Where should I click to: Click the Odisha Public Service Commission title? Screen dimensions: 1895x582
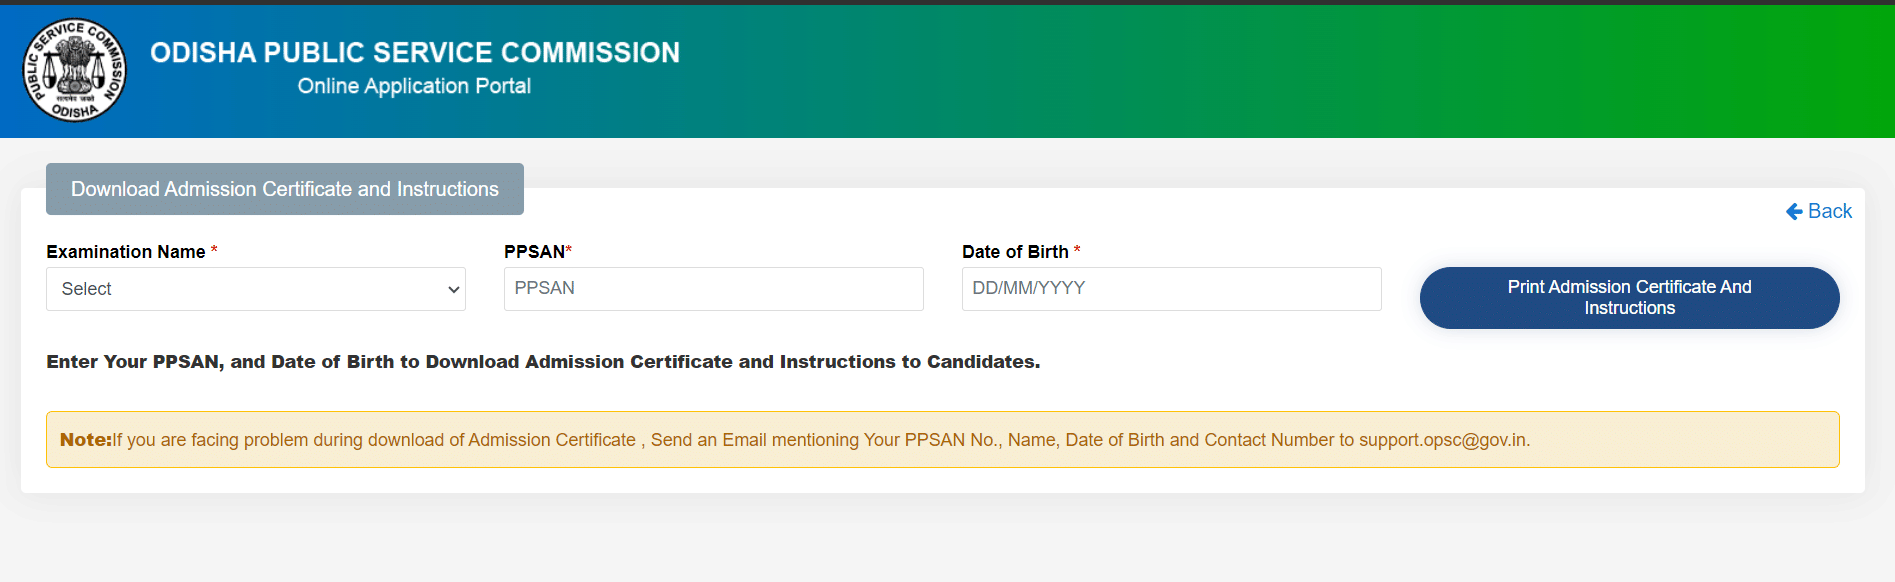click(x=415, y=53)
